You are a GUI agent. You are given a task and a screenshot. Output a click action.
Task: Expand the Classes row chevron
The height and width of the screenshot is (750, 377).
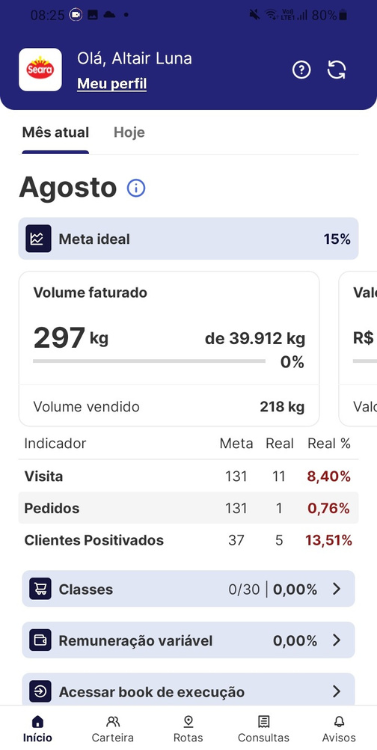(337, 589)
